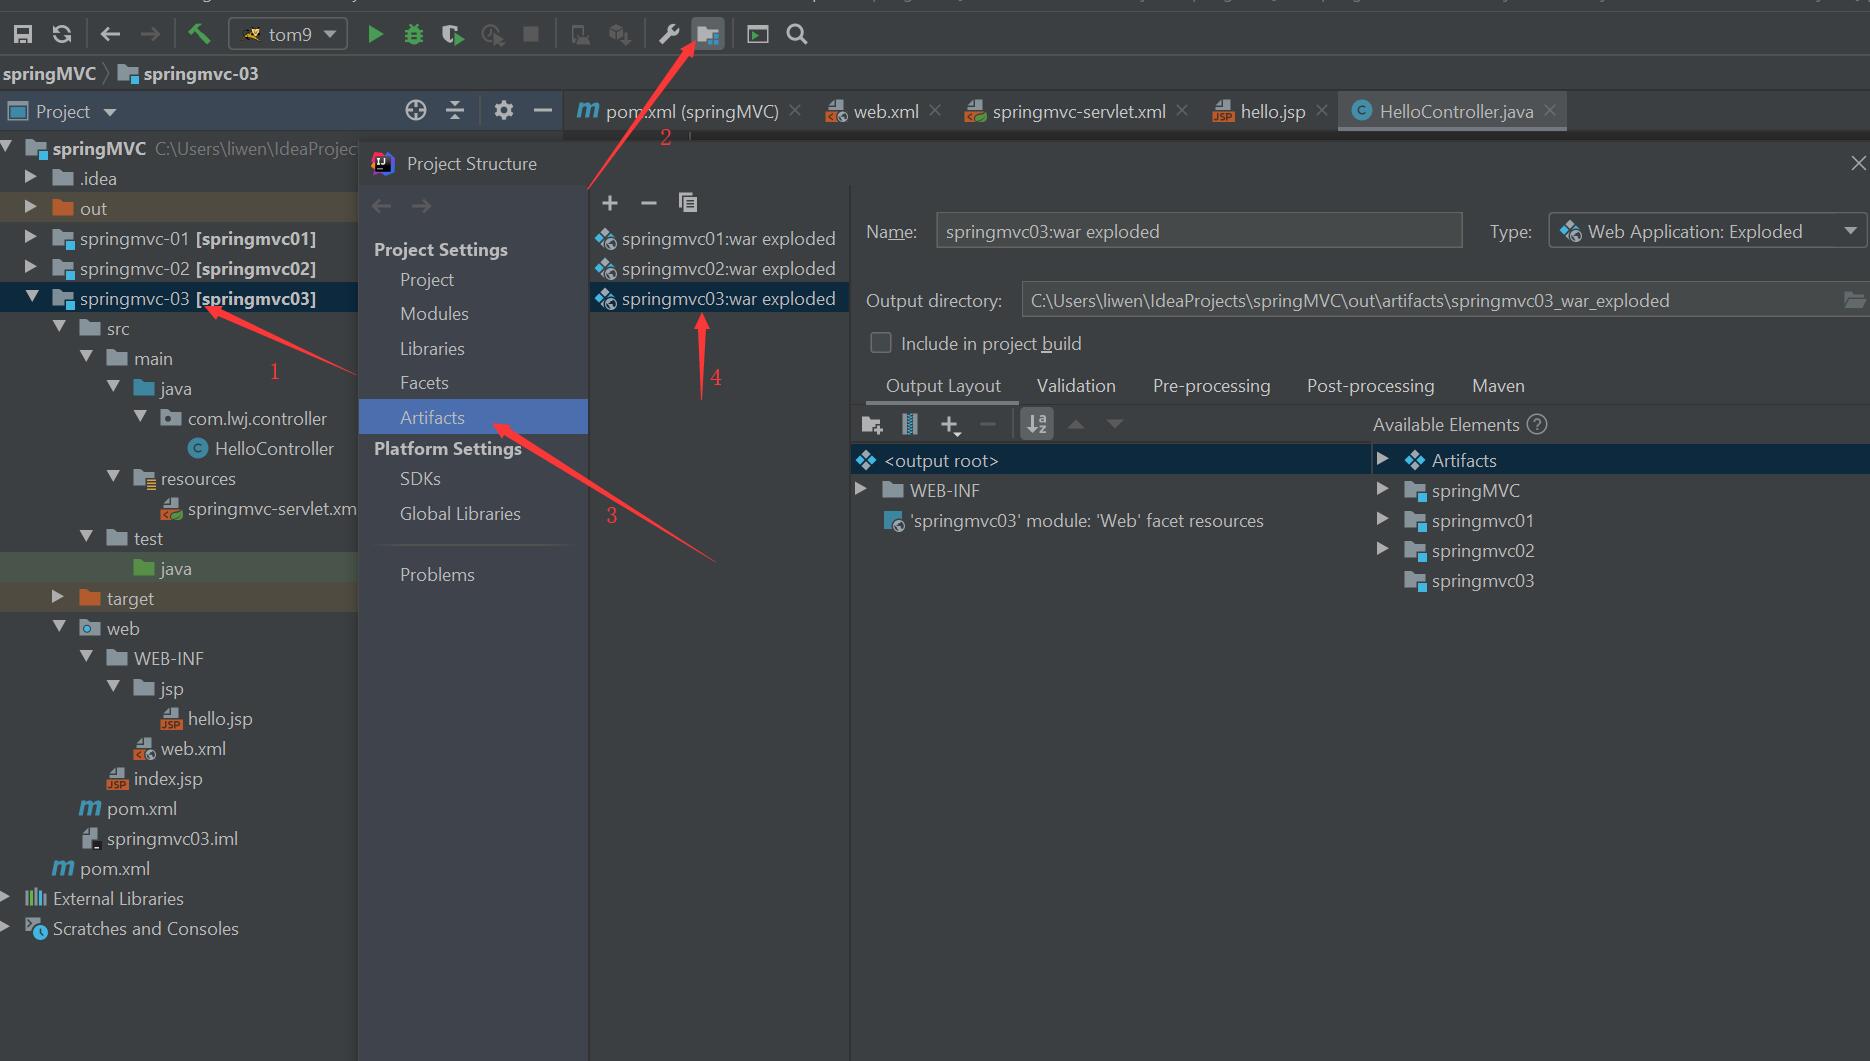Expand springmvc01 in Available Elements
The height and width of the screenshot is (1061, 1870).
coord(1383,520)
